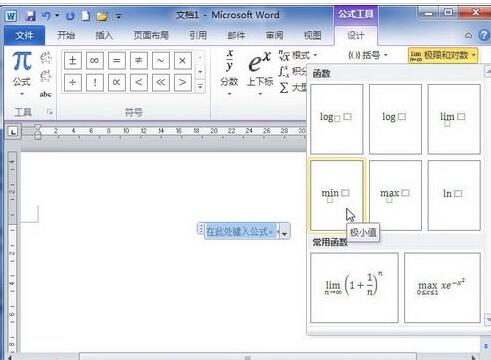
Task: Save the document with the floppy disk icon
Action: coord(31,16)
